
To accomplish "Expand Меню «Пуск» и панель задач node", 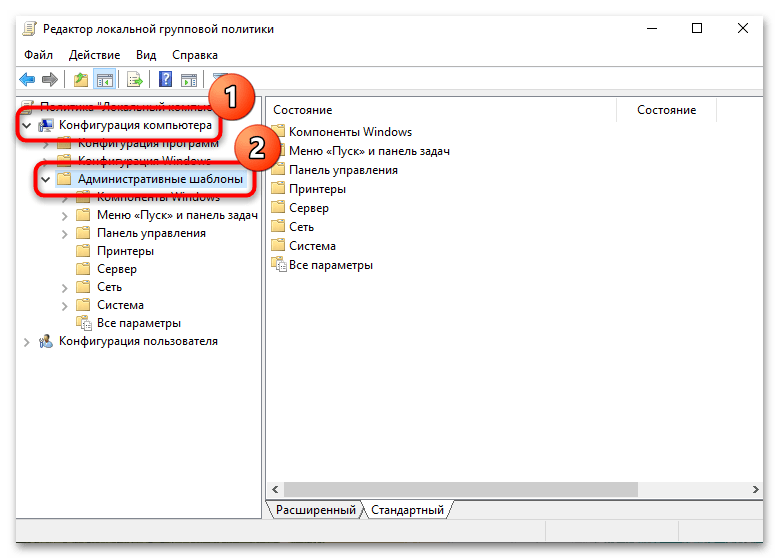I will (65, 216).
